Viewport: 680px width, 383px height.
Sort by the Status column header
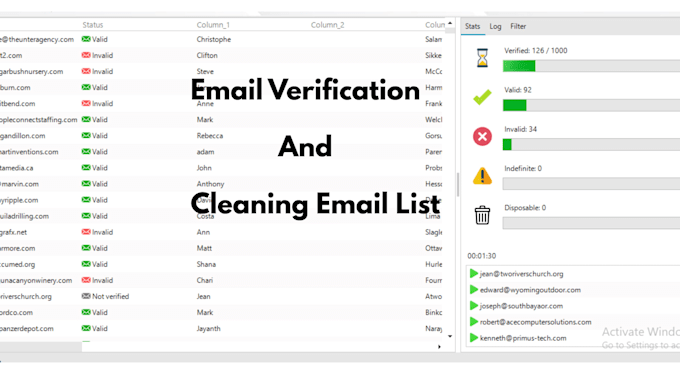pos(93,25)
